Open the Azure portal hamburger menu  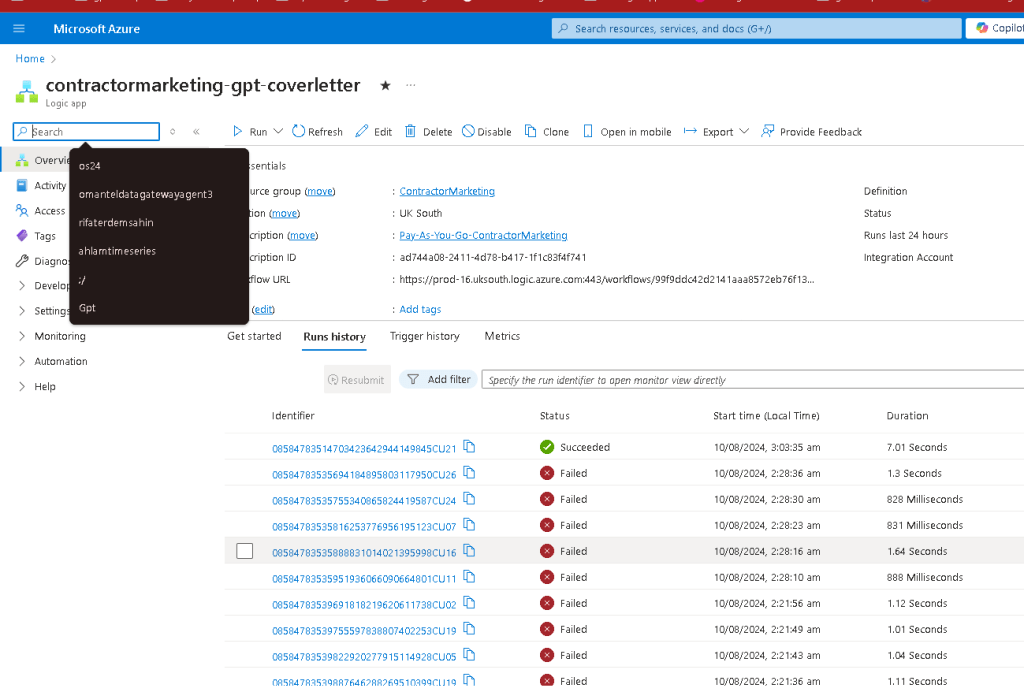[x=19, y=28]
